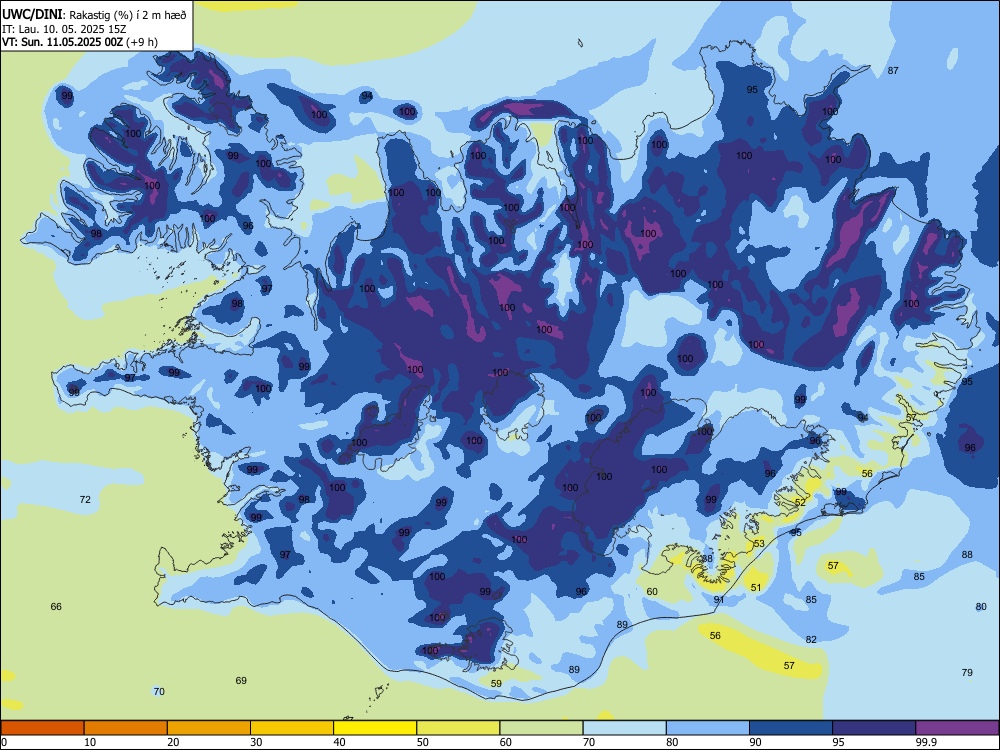The height and width of the screenshot is (750, 1000).
Task: Click the 72 humidity value over the sea
Action: click(85, 499)
